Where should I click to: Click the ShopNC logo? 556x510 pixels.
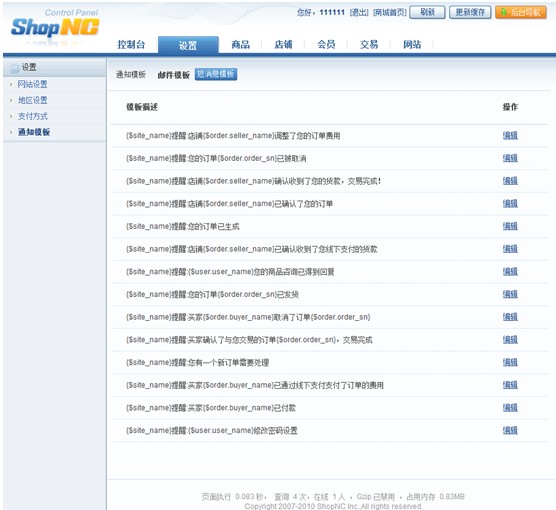coord(55,27)
